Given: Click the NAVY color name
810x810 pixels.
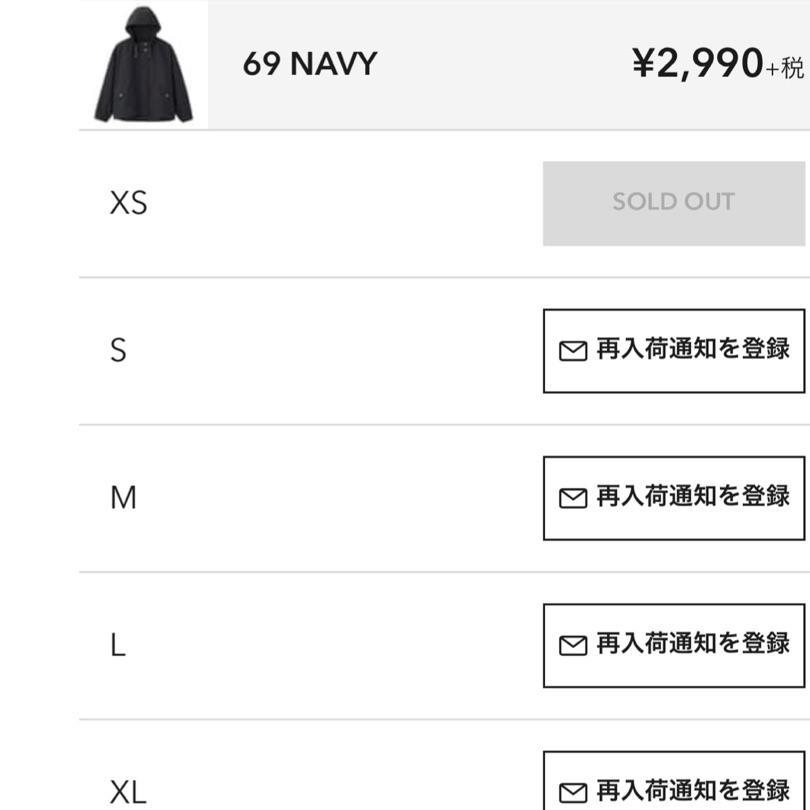Looking at the screenshot, I should point(333,64).
